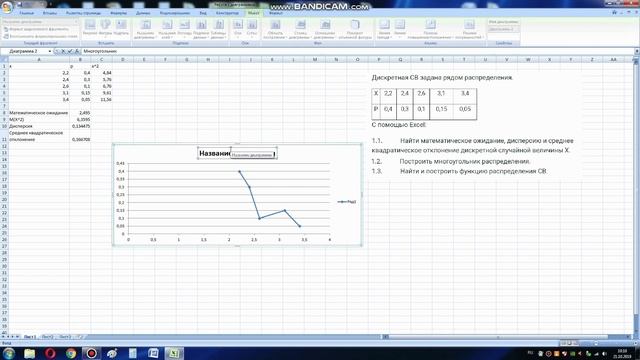Click the Основание диаграммы chart floor button
640x360 pixels.
pyautogui.click(x=325, y=29)
